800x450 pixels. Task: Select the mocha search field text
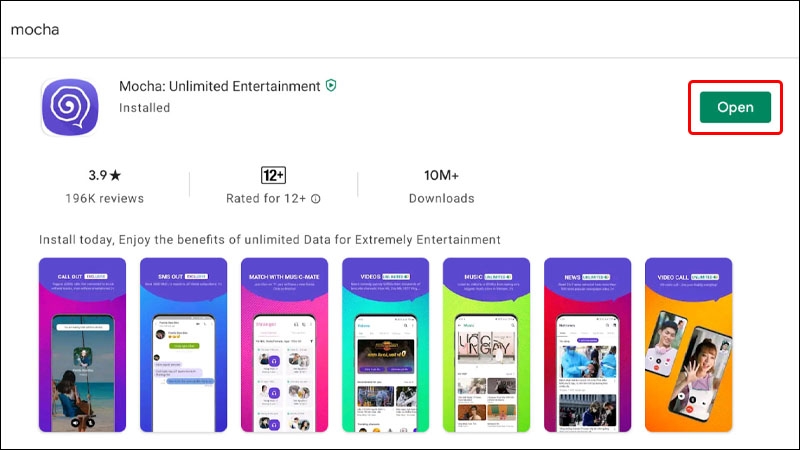coord(35,30)
